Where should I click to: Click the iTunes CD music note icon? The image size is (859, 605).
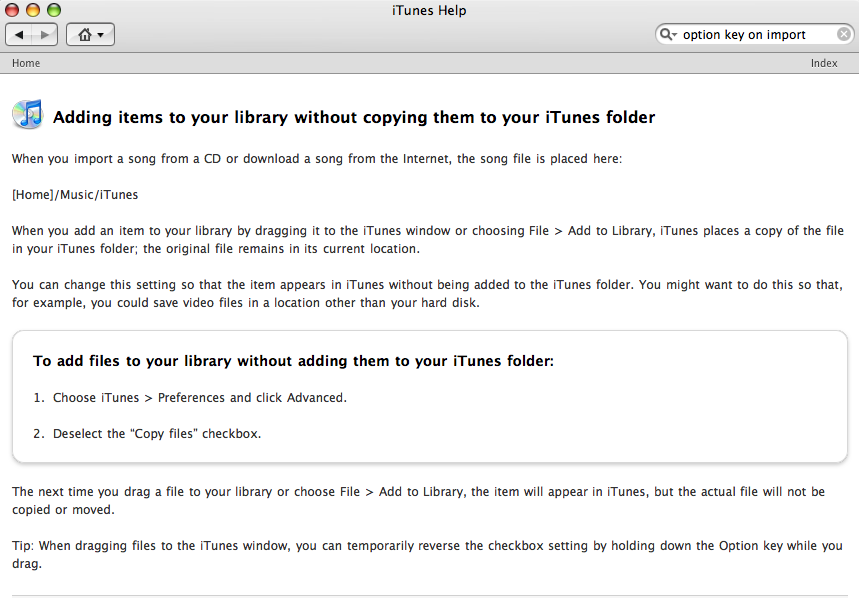click(27, 115)
